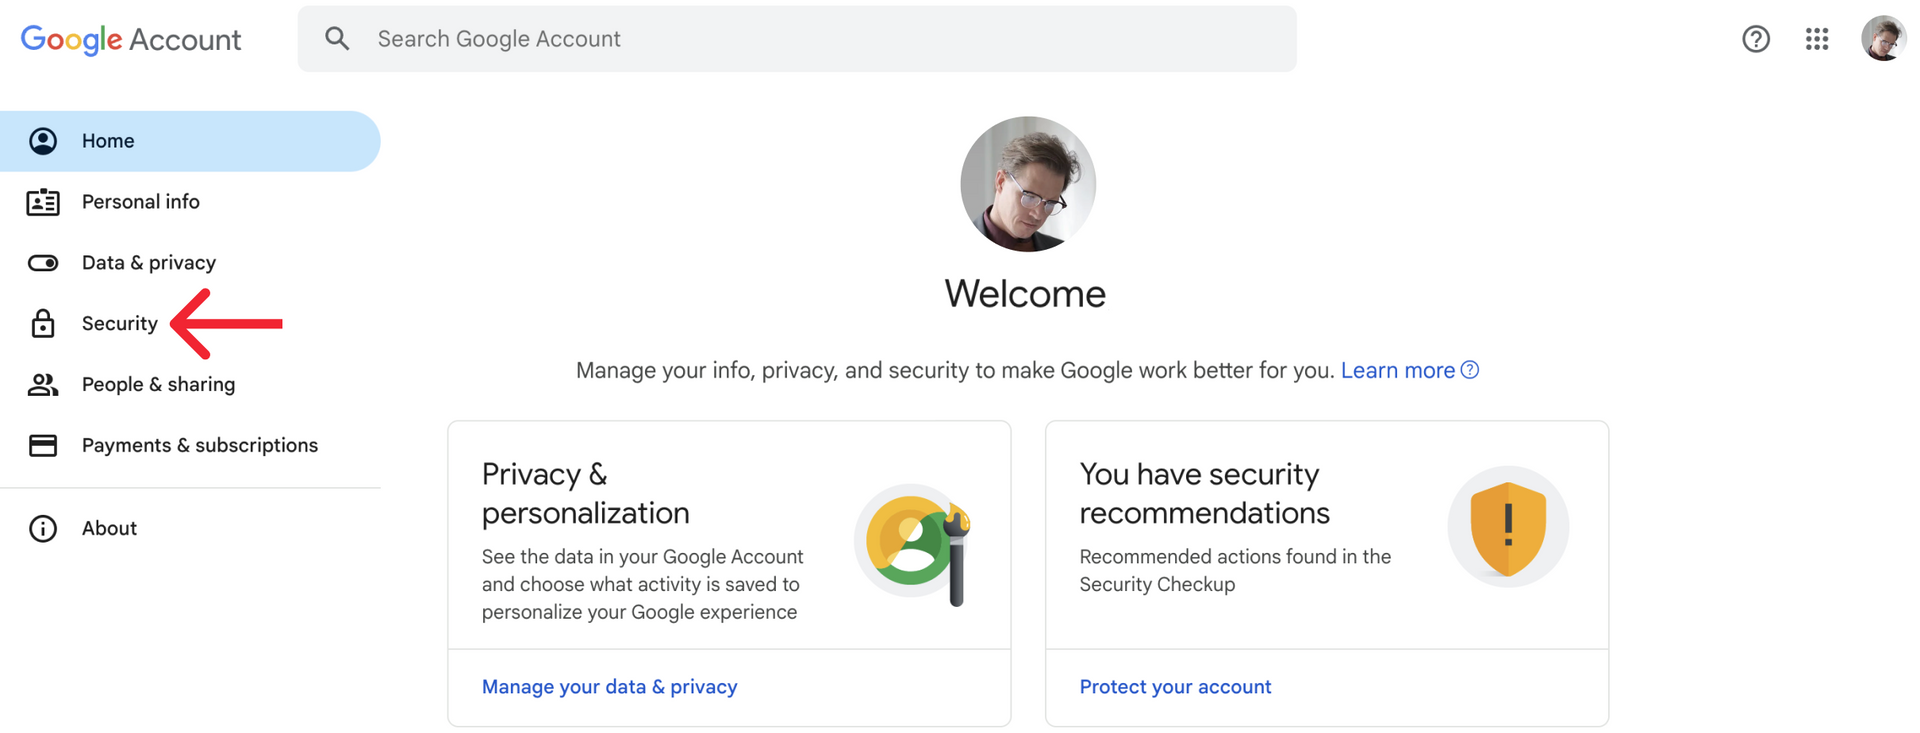Click Manage your data & privacy link
Image resolution: width=1920 pixels, height=733 pixels.
[610, 687]
